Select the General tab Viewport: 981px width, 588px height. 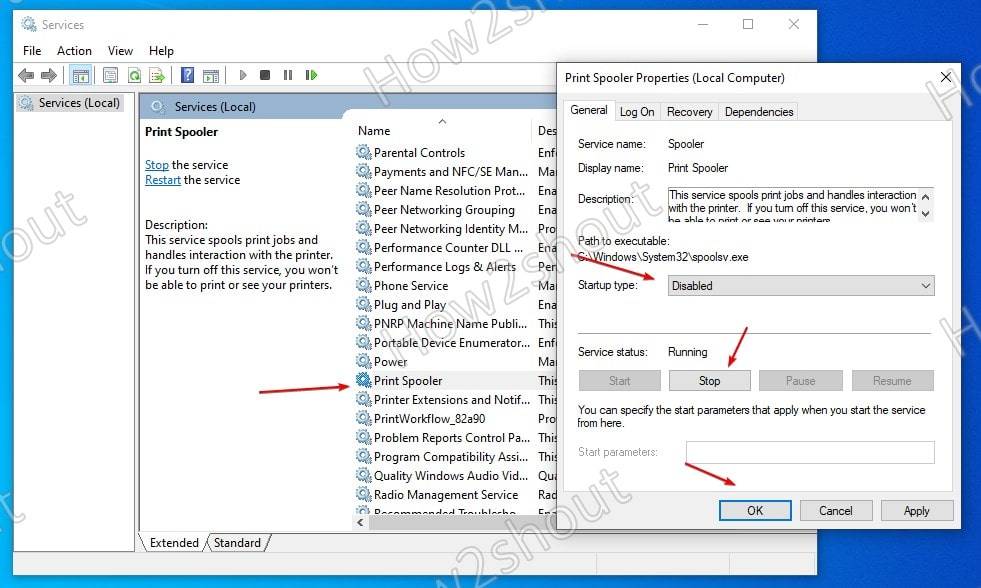pyautogui.click(x=589, y=110)
